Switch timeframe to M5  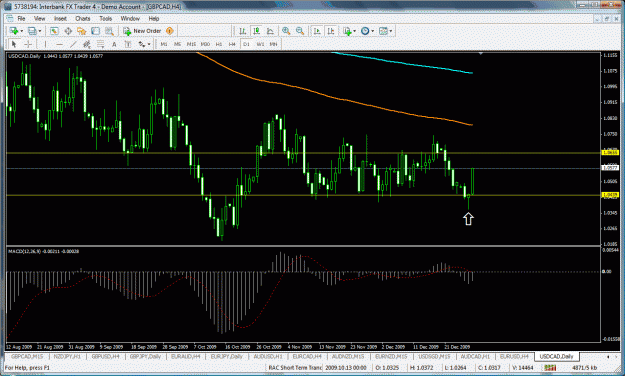(177, 44)
